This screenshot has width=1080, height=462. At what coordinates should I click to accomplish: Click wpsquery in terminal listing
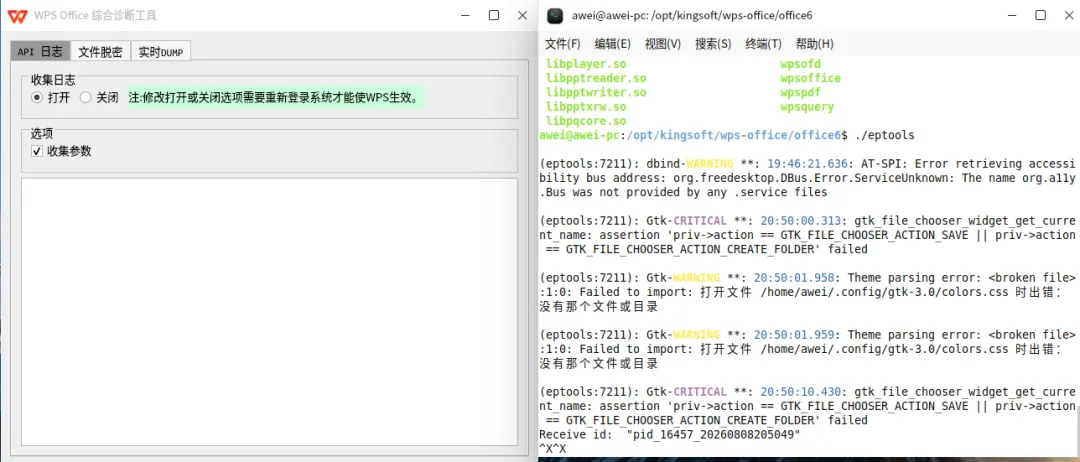pyautogui.click(x=807, y=107)
